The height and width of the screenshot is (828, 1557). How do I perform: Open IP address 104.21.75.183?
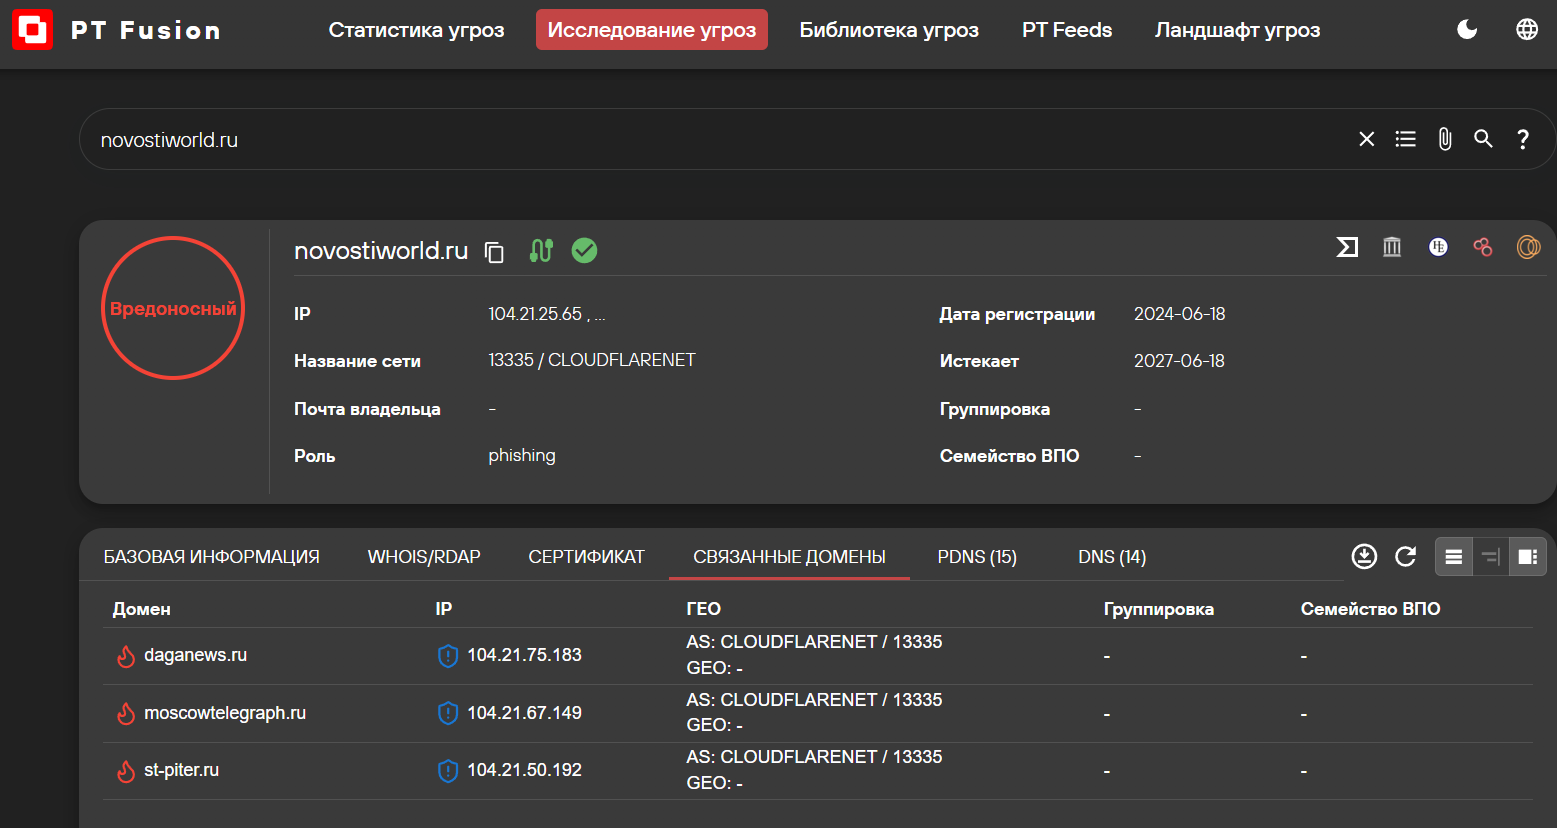tap(524, 655)
